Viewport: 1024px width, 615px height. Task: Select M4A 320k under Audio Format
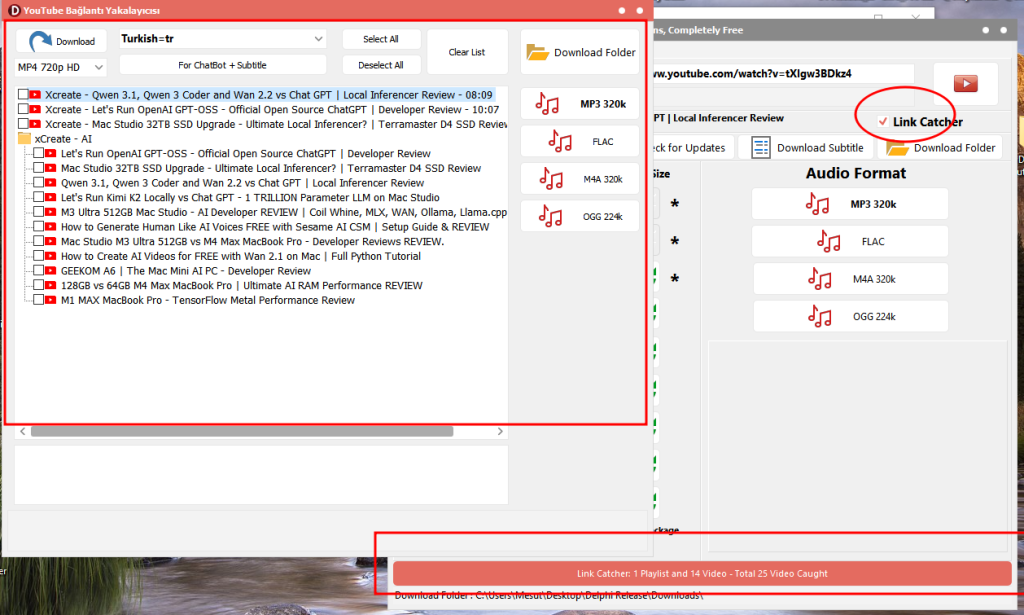(850, 279)
